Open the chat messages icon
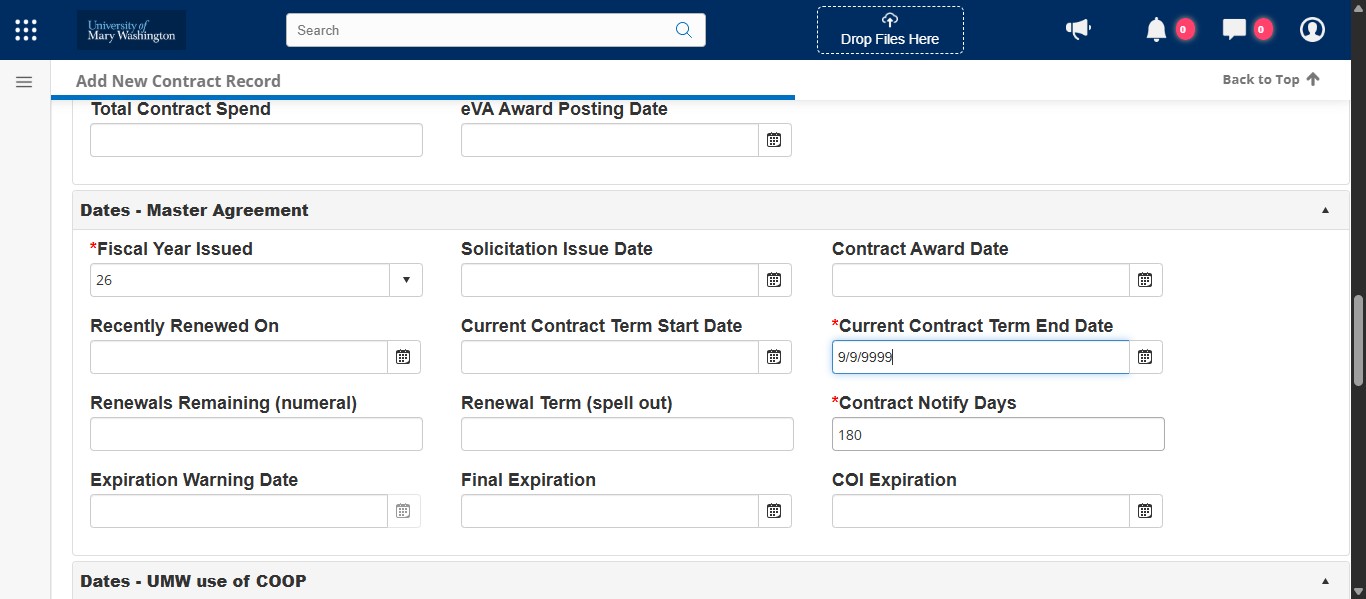The height and width of the screenshot is (599, 1366). coord(1234,30)
